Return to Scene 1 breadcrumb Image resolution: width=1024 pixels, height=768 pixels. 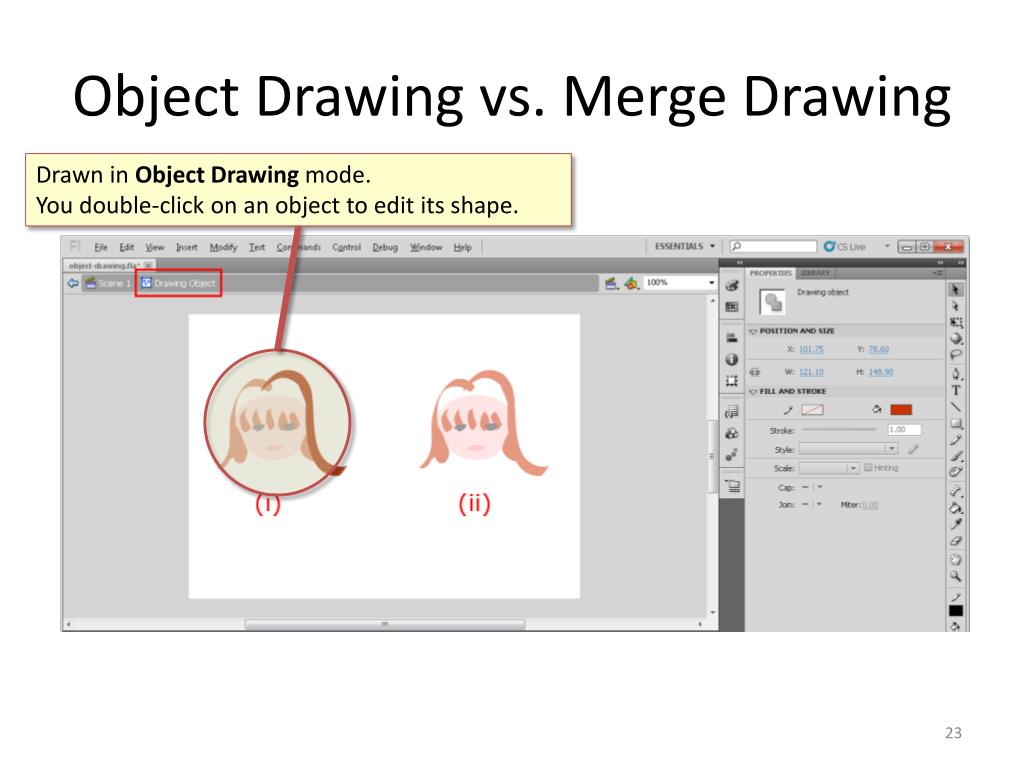point(108,283)
